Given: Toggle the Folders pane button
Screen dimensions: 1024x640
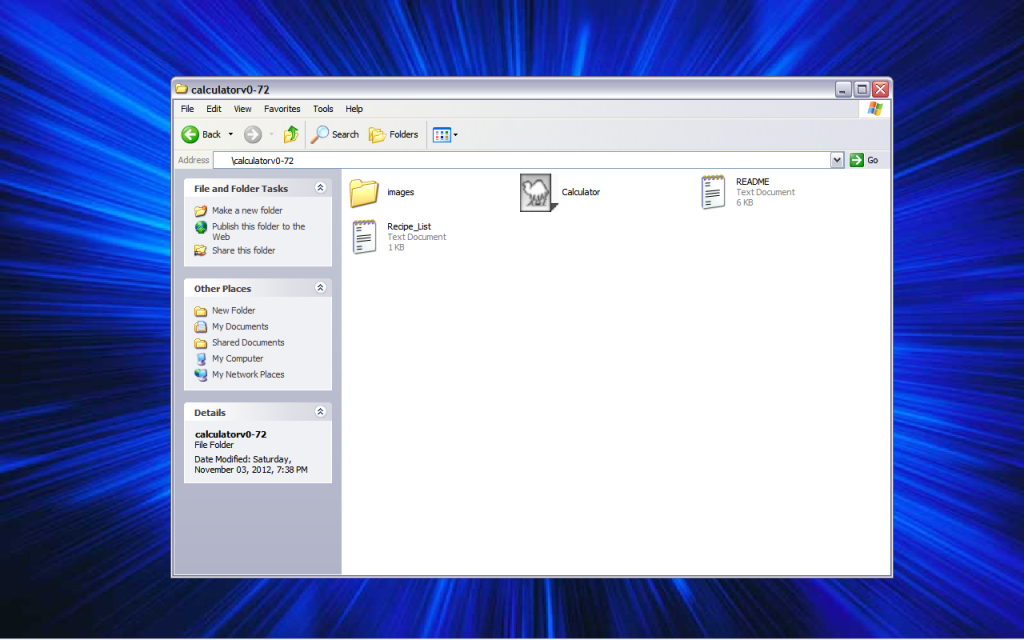Looking at the screenshot, I should 393,135.
